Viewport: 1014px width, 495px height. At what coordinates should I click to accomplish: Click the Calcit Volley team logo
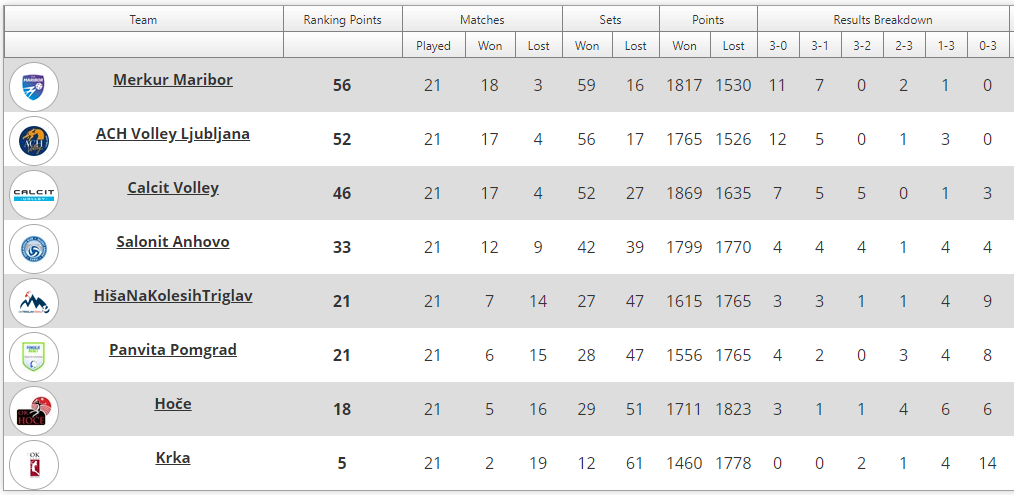pos(34,194)
